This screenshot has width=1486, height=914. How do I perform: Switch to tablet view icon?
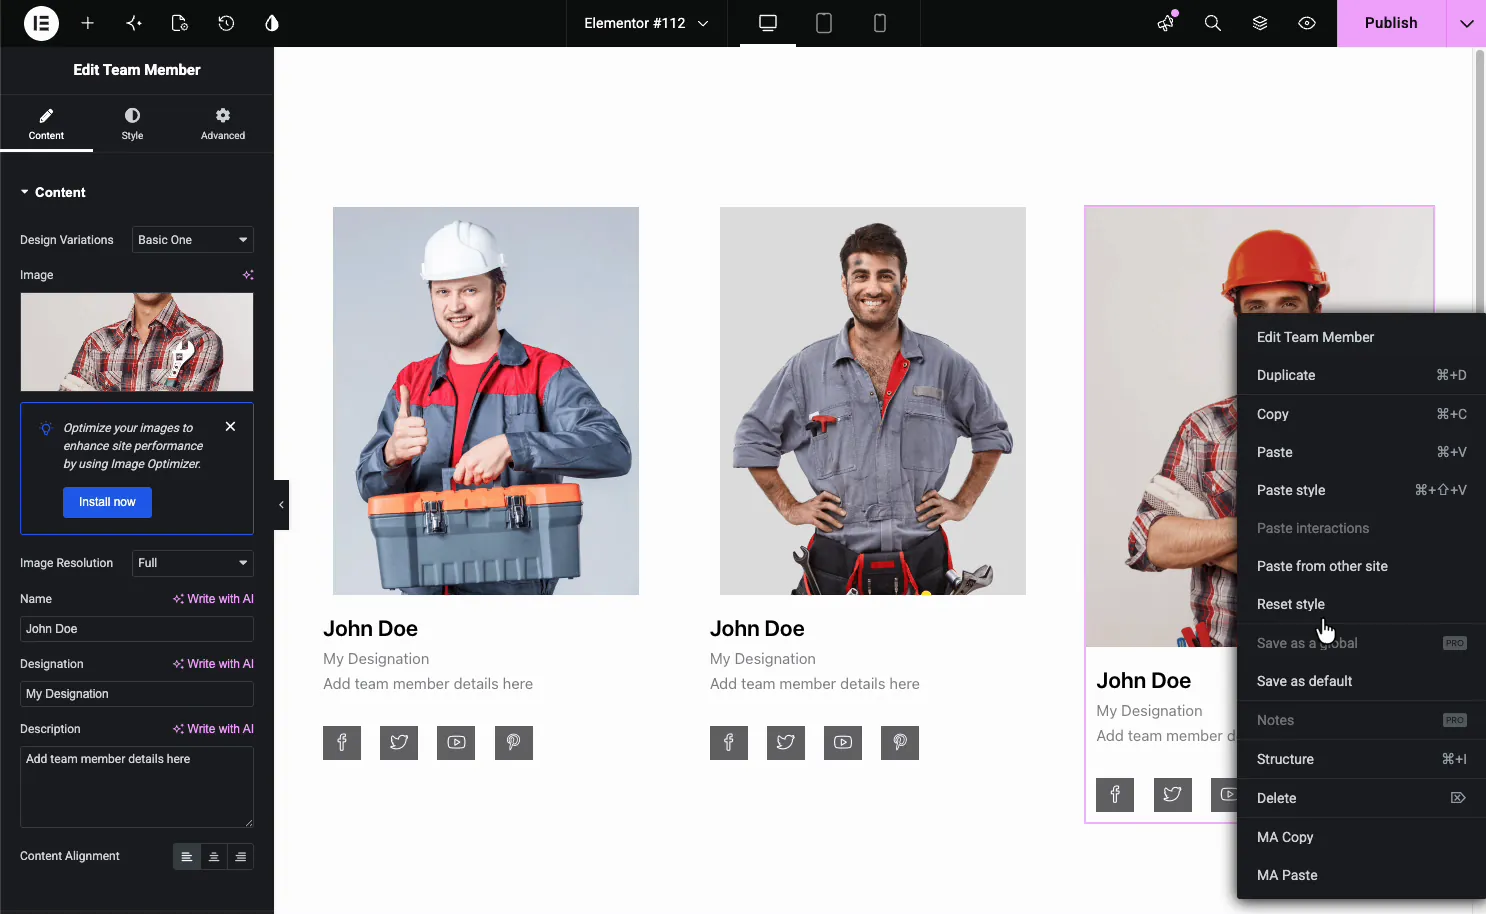[824, 23]
